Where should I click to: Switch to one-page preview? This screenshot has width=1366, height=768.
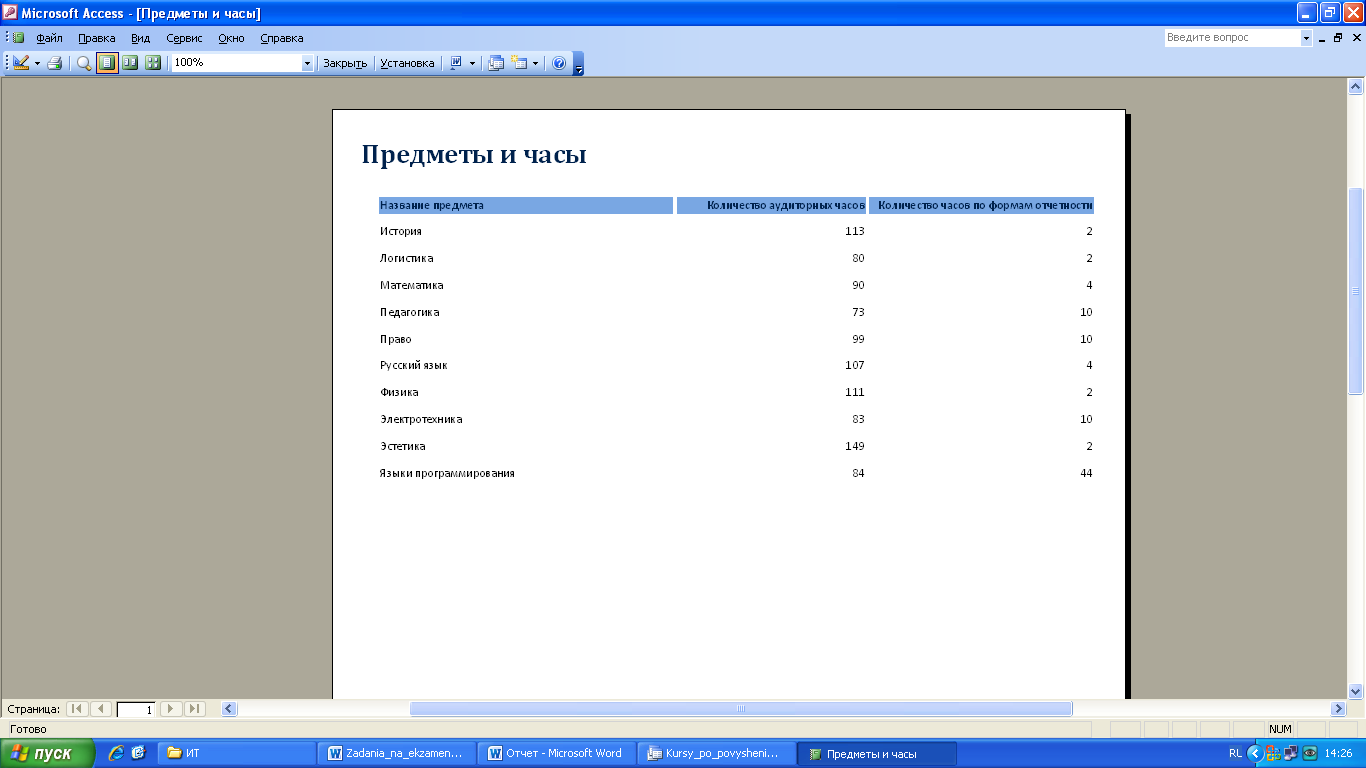(x=107, y=63)
